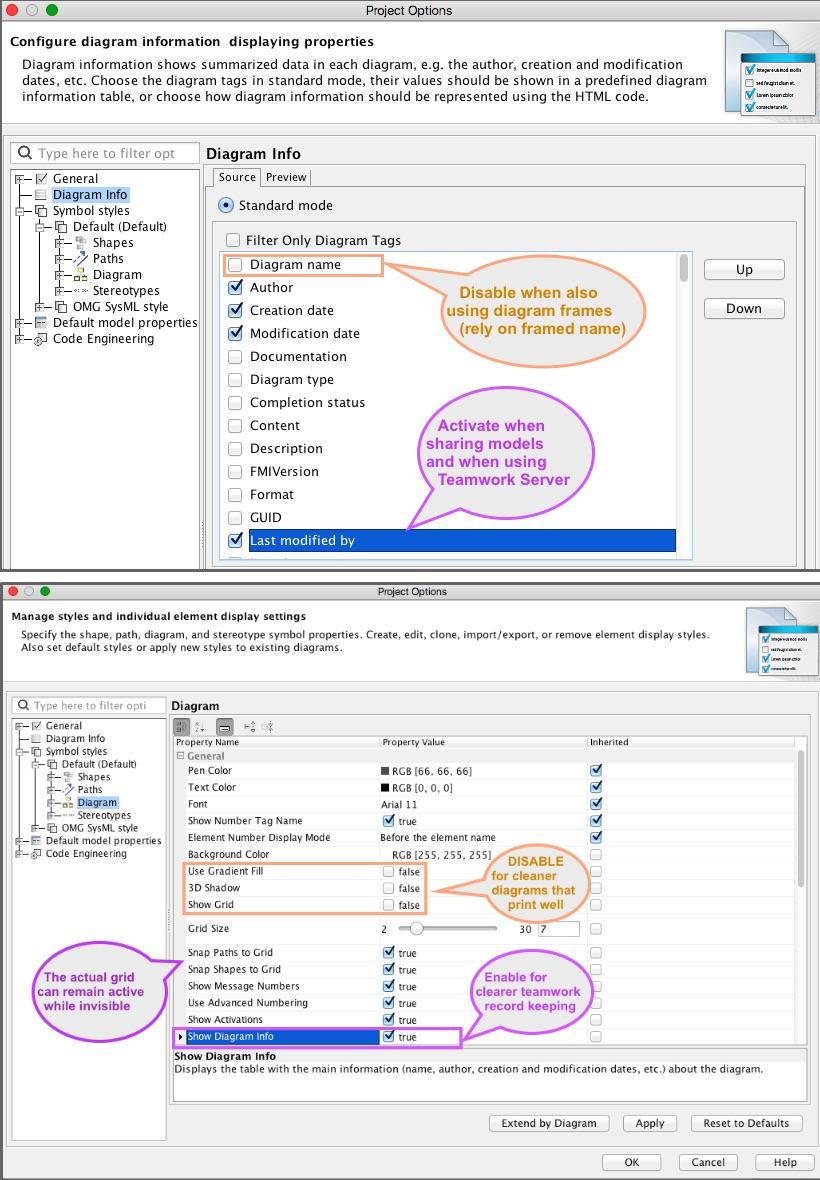Switch to the Source tab

click(237, 177)
